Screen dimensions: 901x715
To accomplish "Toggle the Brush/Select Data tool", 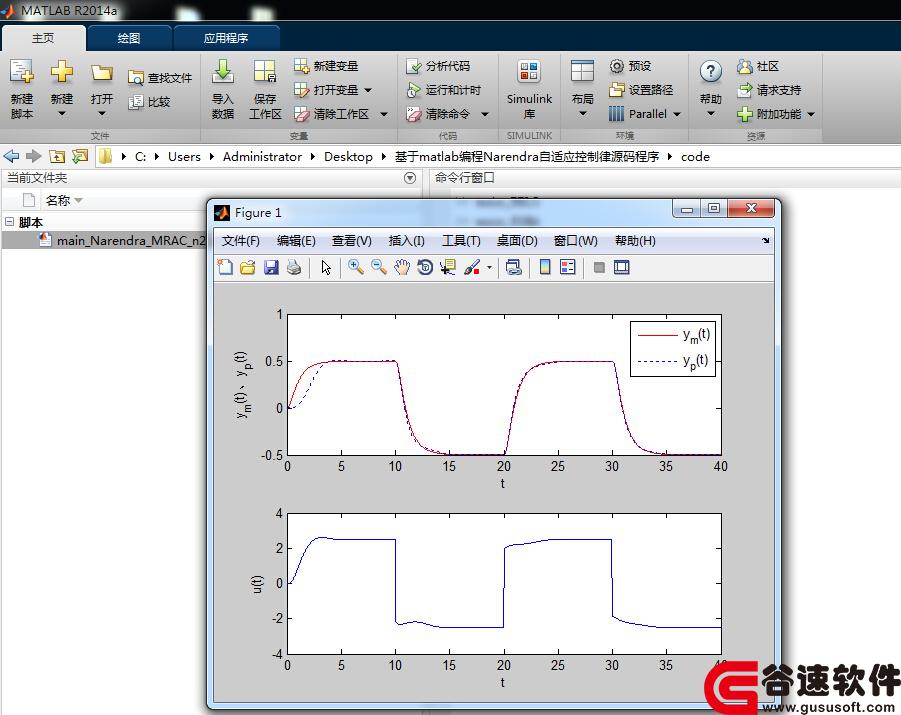I will click(472, 267).
